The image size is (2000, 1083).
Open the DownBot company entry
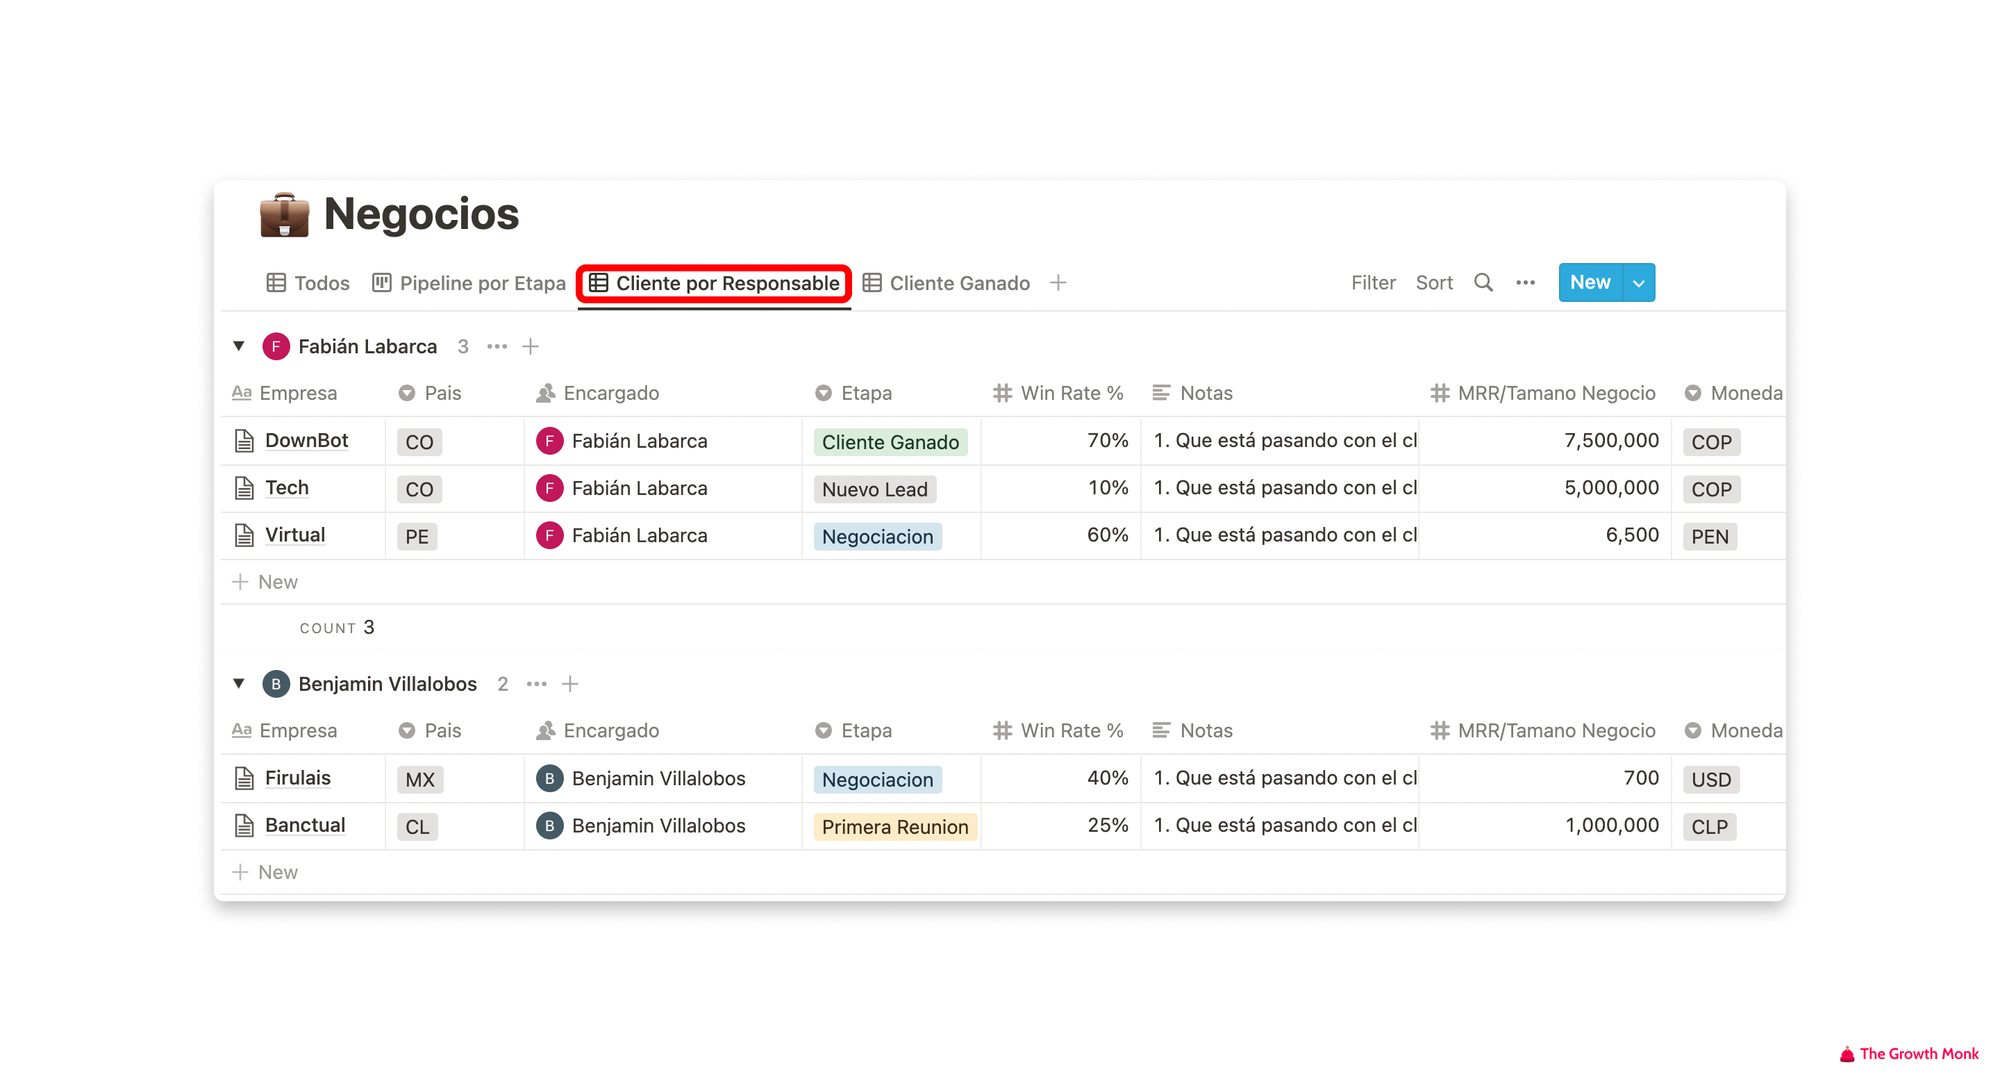click(x=306, y=441)
